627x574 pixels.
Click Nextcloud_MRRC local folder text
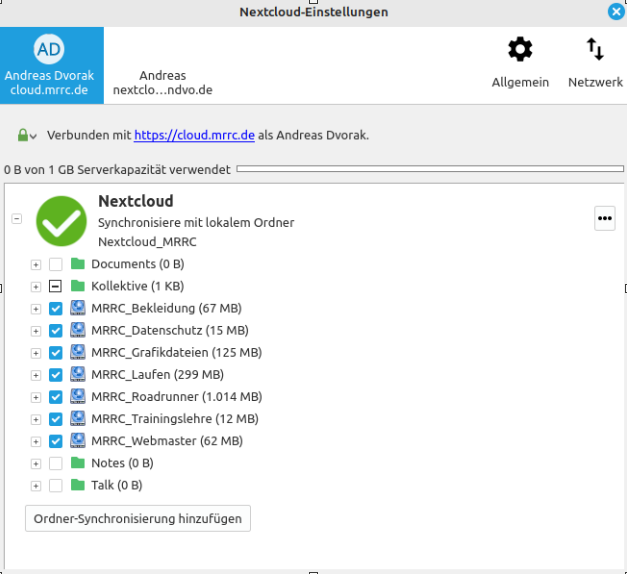pos(147,242)
